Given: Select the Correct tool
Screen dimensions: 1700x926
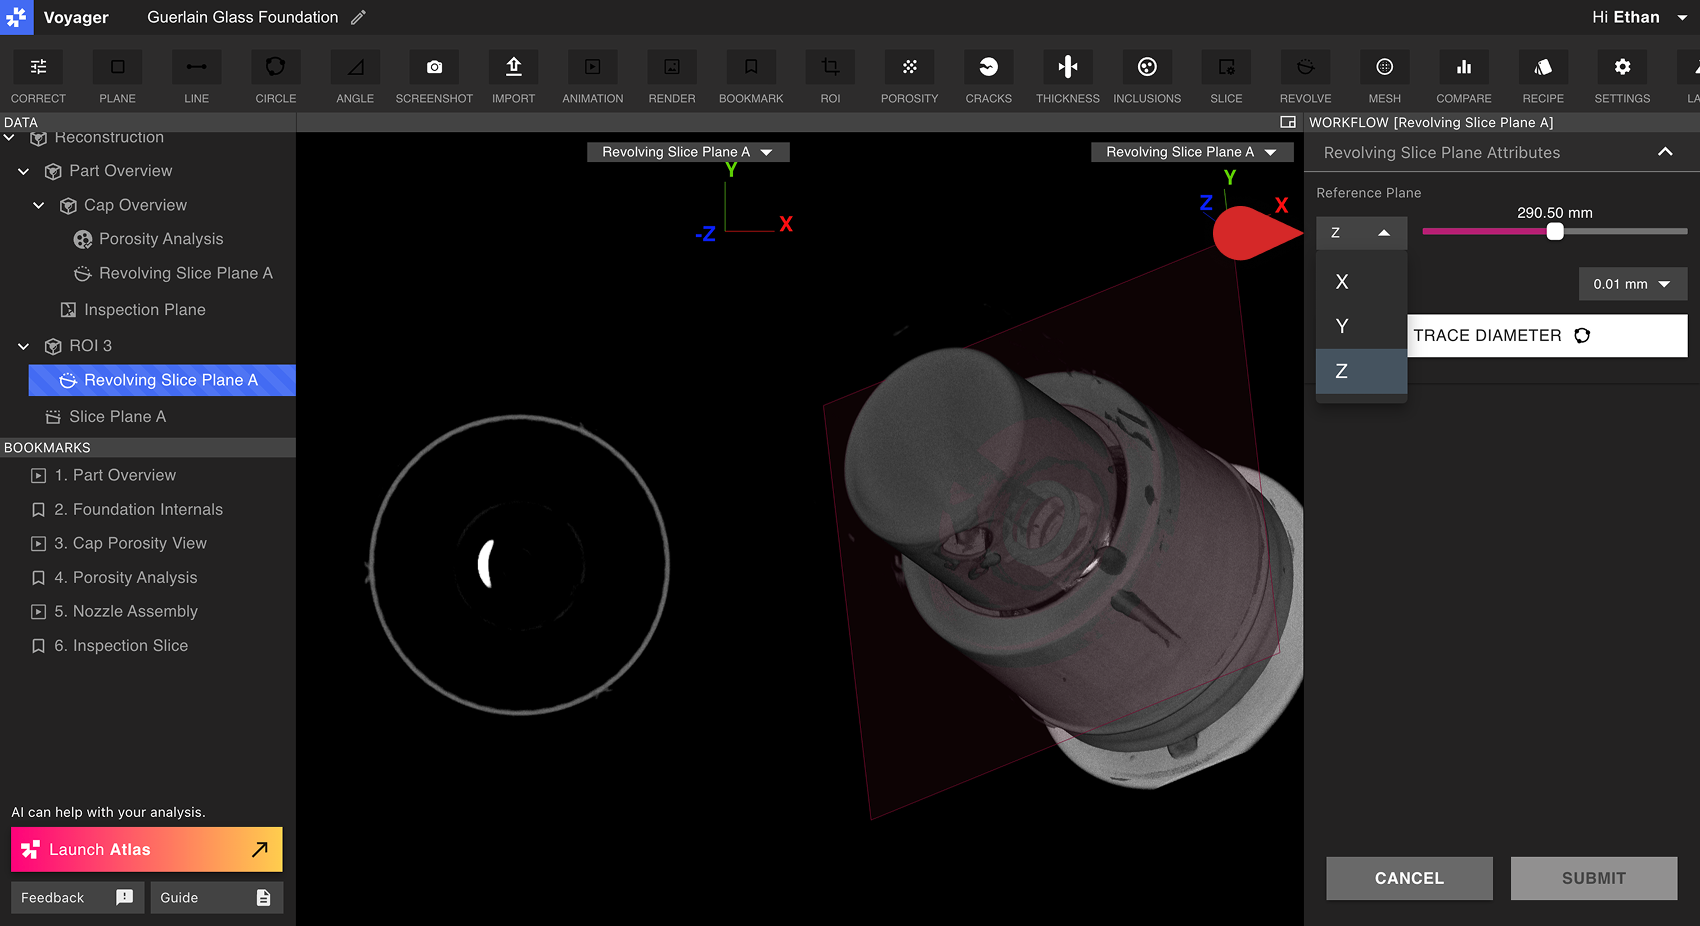Looking at the screenshot, I should tap(38, 78).
